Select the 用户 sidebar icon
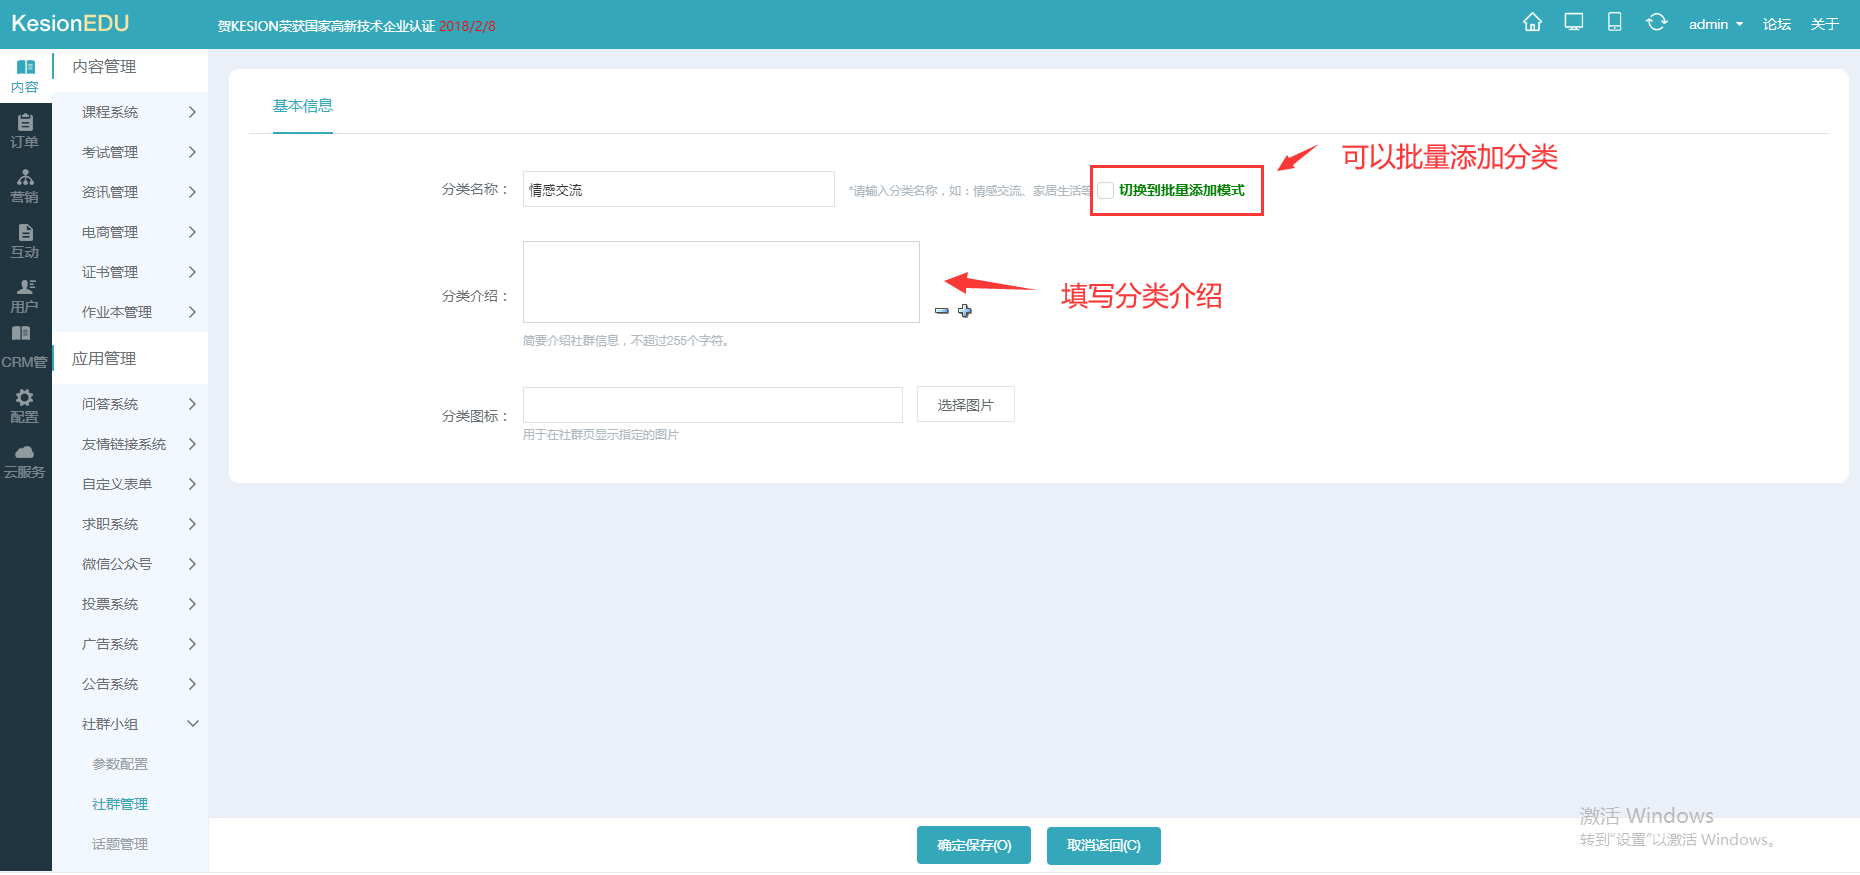Image resolution: width=1860 pixels, height=875 pixels. click(26, 296)
